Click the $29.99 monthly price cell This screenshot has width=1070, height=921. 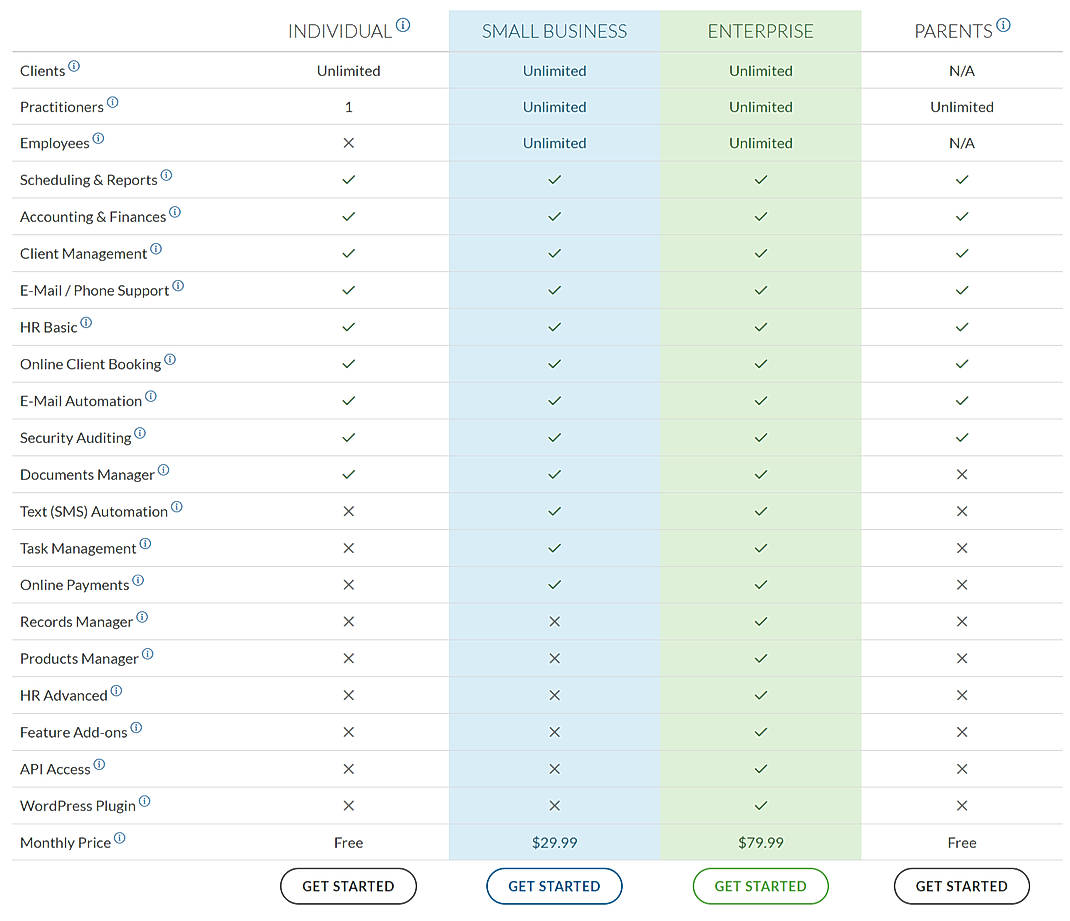[x=554, y=843]
